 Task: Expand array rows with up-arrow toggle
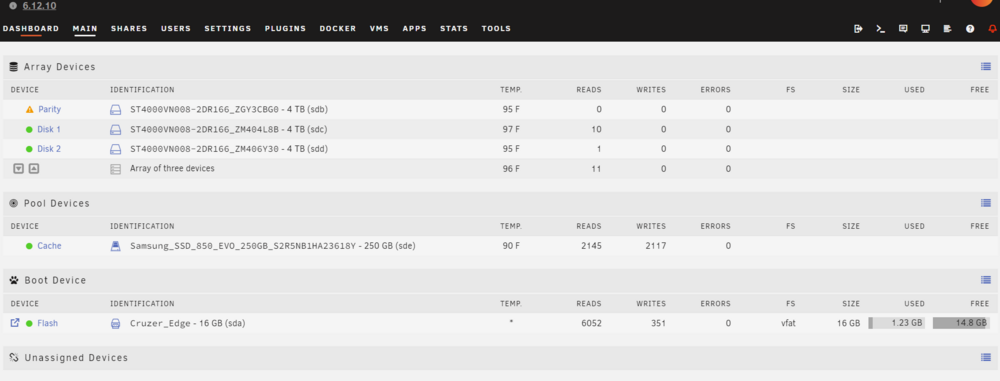pos(34,168)
